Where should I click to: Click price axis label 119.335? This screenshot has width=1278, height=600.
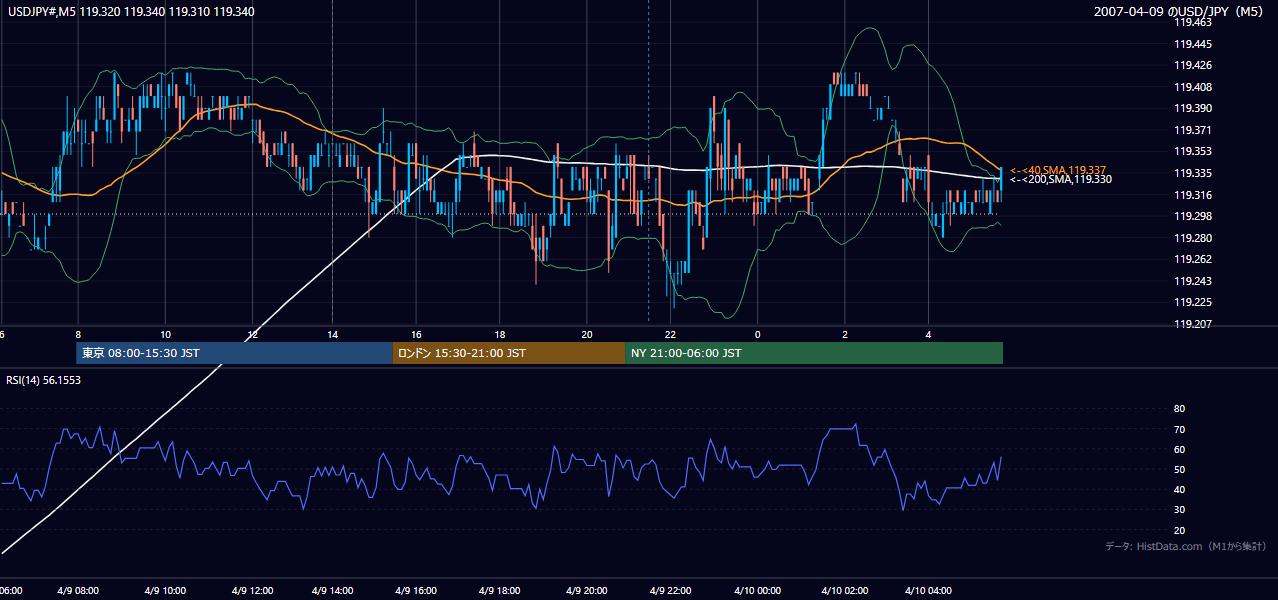[x=1194, y=173]
